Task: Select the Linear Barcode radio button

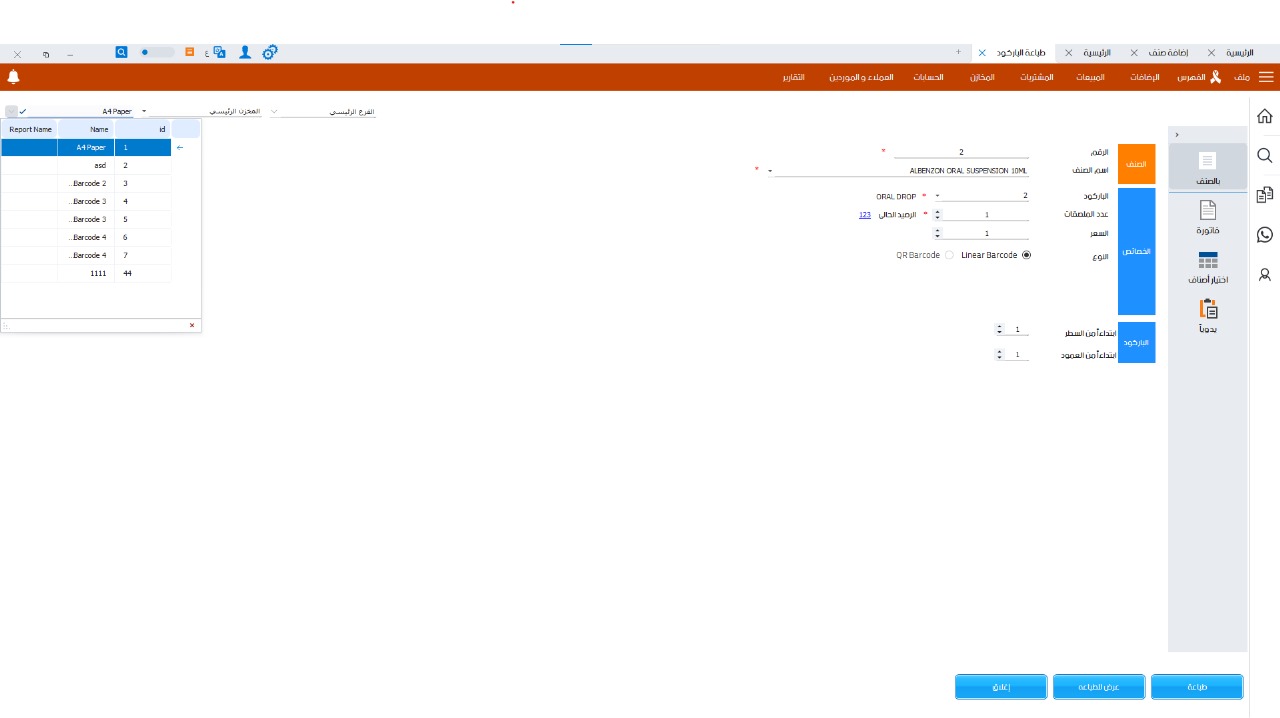Action: point(1026,255)
